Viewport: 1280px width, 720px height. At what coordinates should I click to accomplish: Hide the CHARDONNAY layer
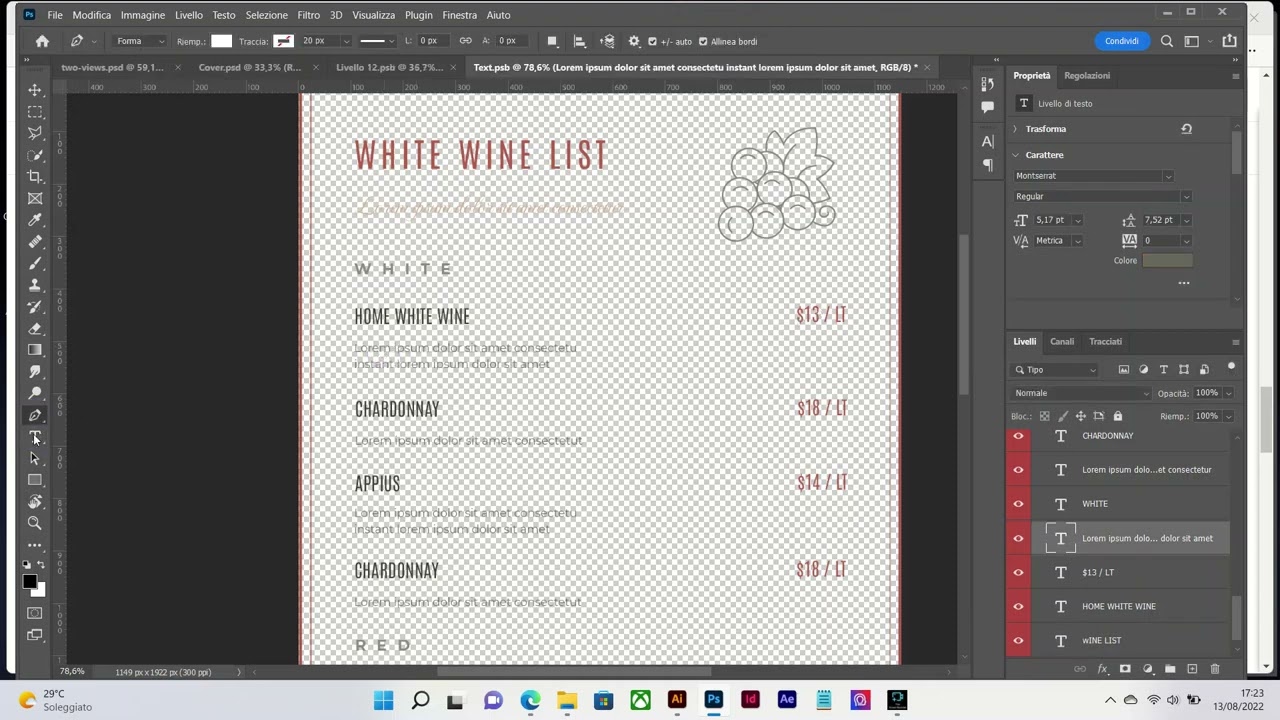click(1018, 436)
